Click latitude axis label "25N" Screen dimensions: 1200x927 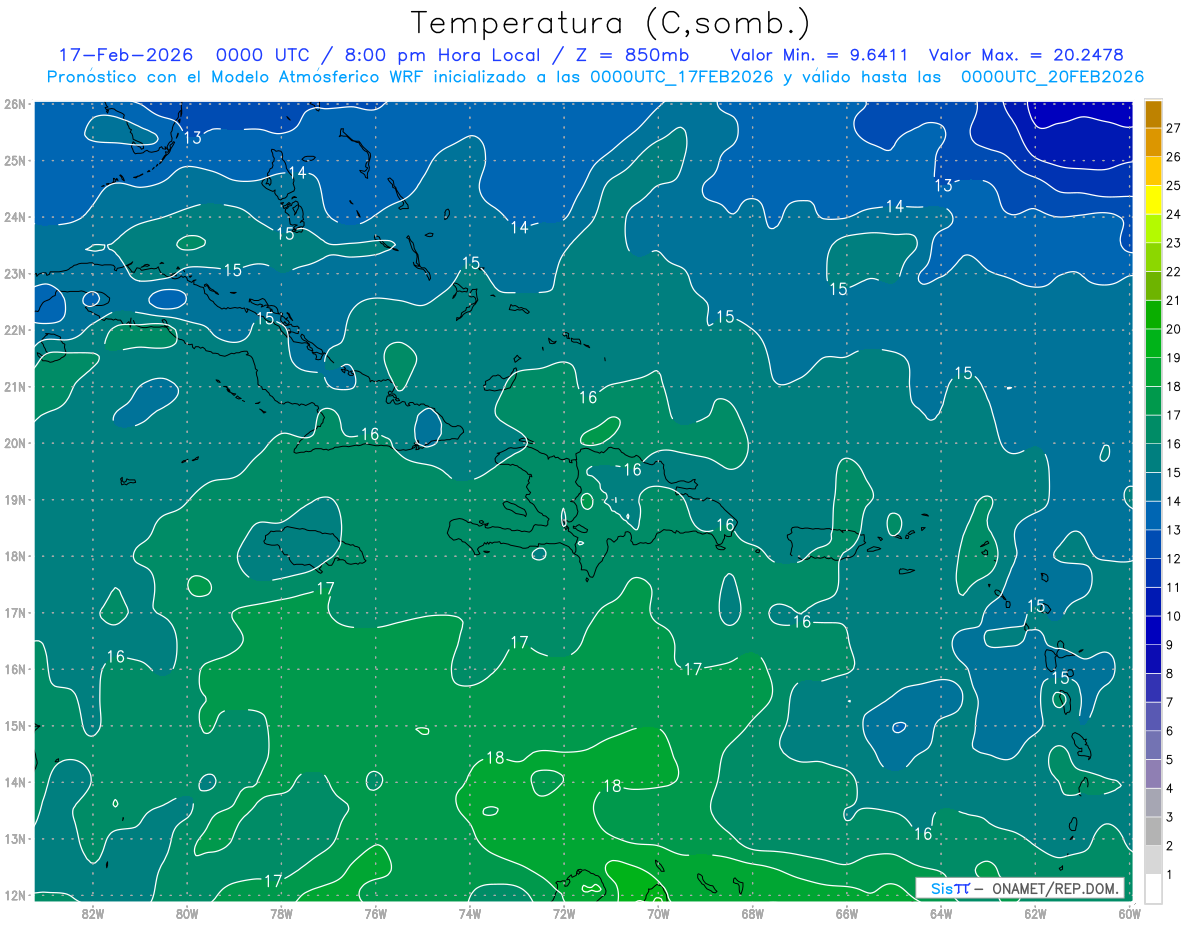[15, 160]
